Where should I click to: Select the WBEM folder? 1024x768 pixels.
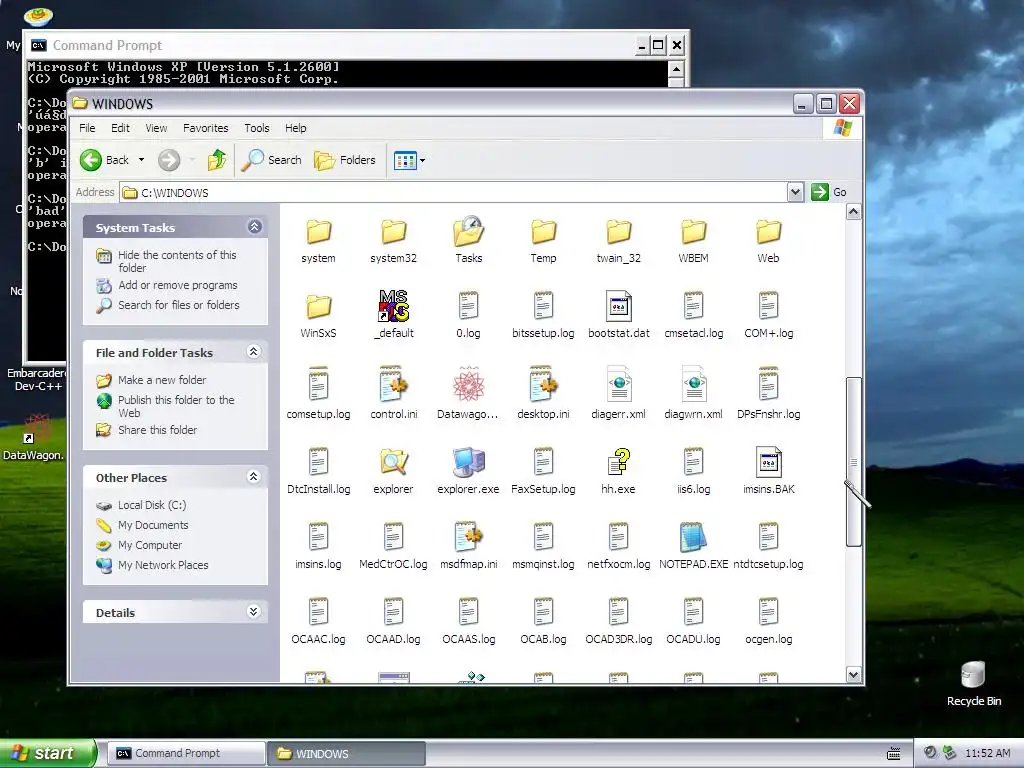[694, 232]
